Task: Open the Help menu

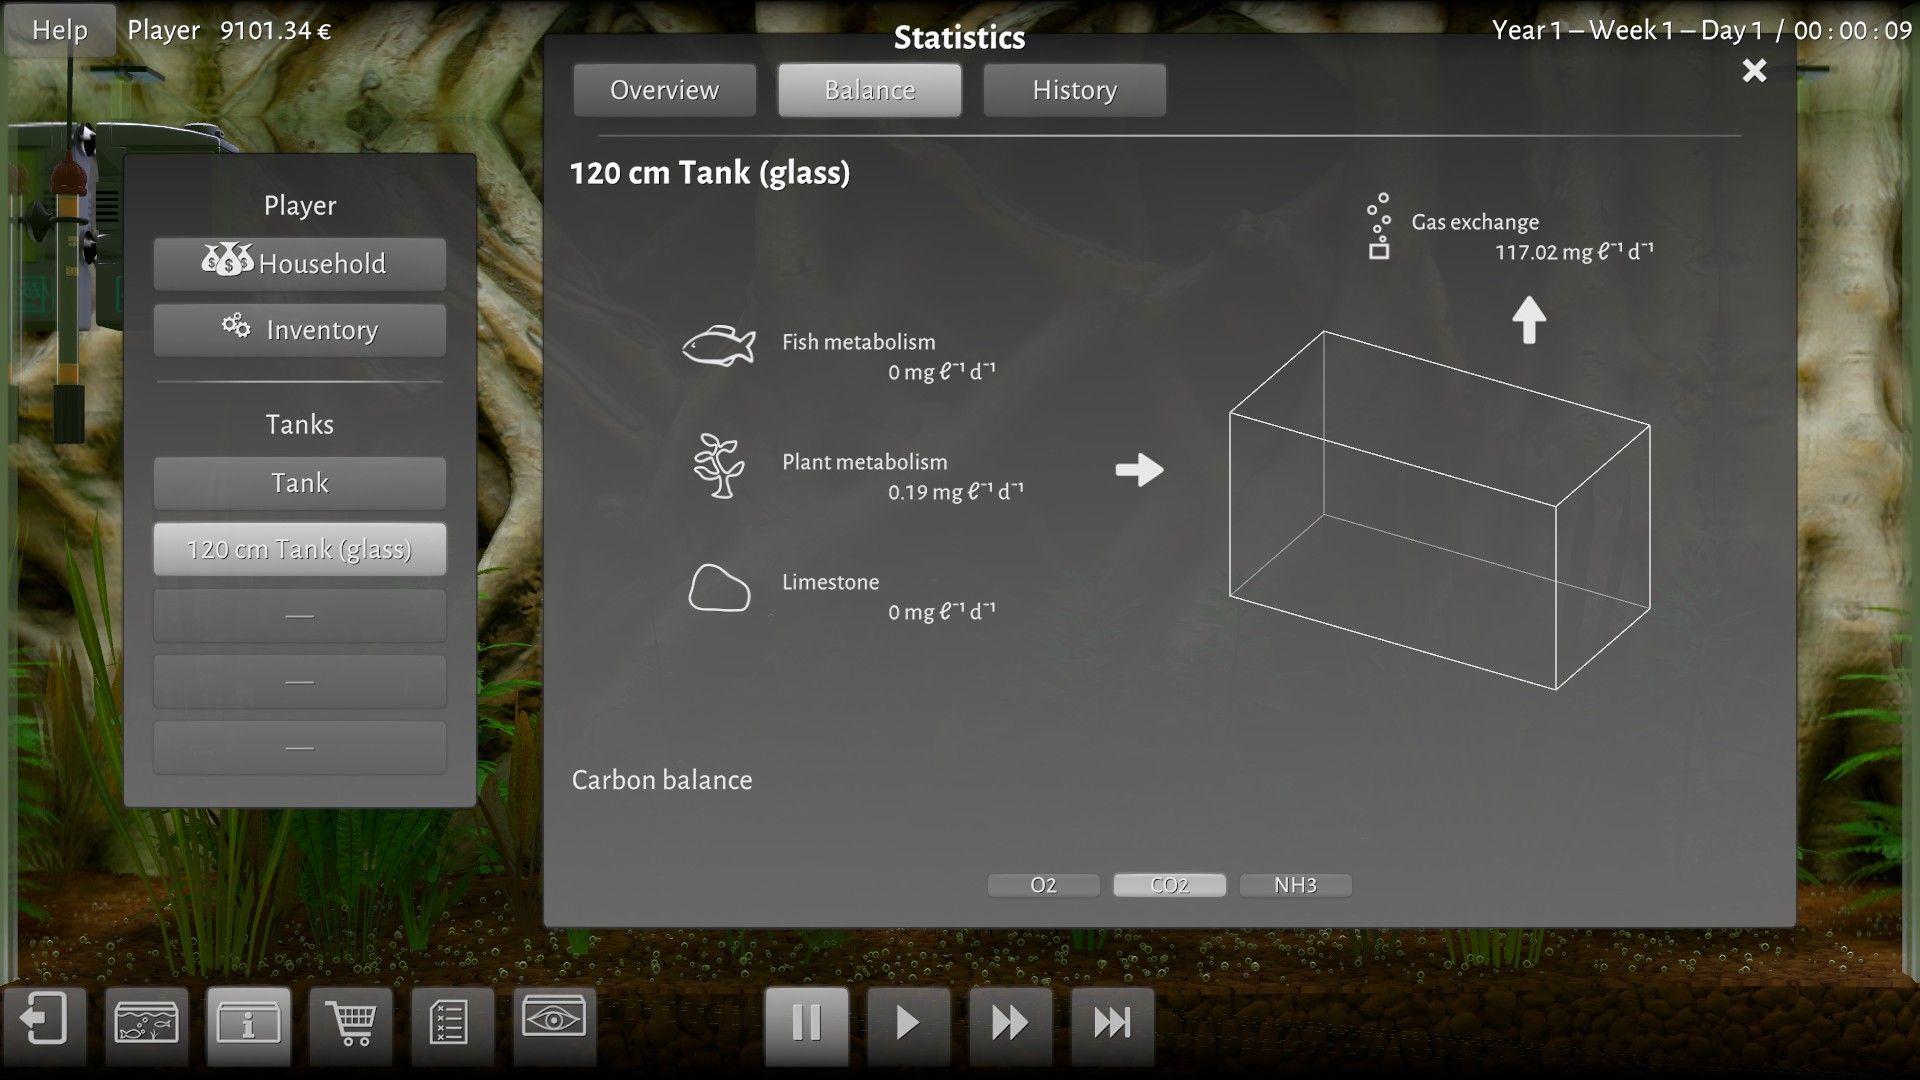Action: (59, 30)
